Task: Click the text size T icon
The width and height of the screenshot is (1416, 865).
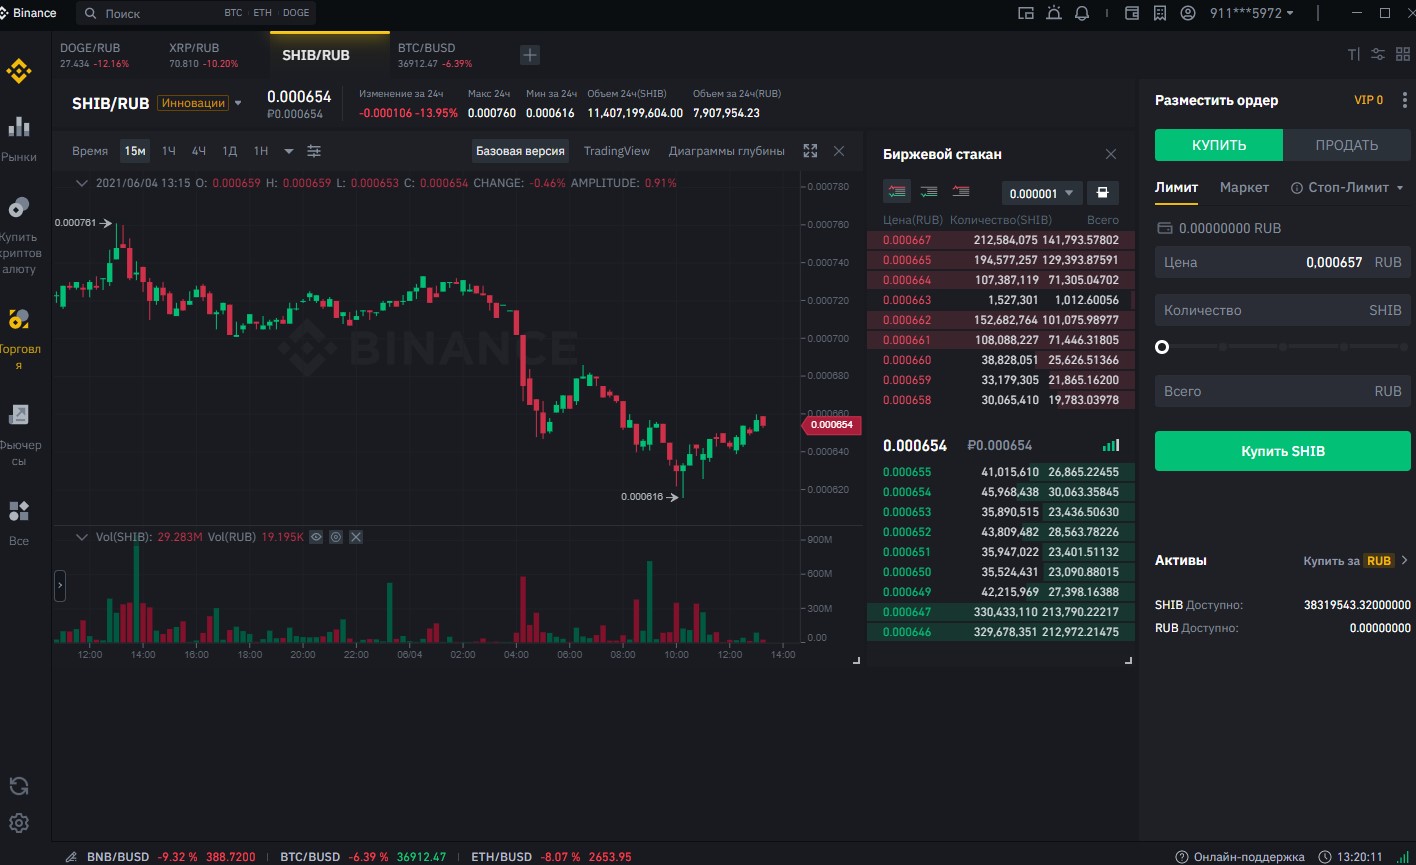Action: click(x=1353, y=54)
